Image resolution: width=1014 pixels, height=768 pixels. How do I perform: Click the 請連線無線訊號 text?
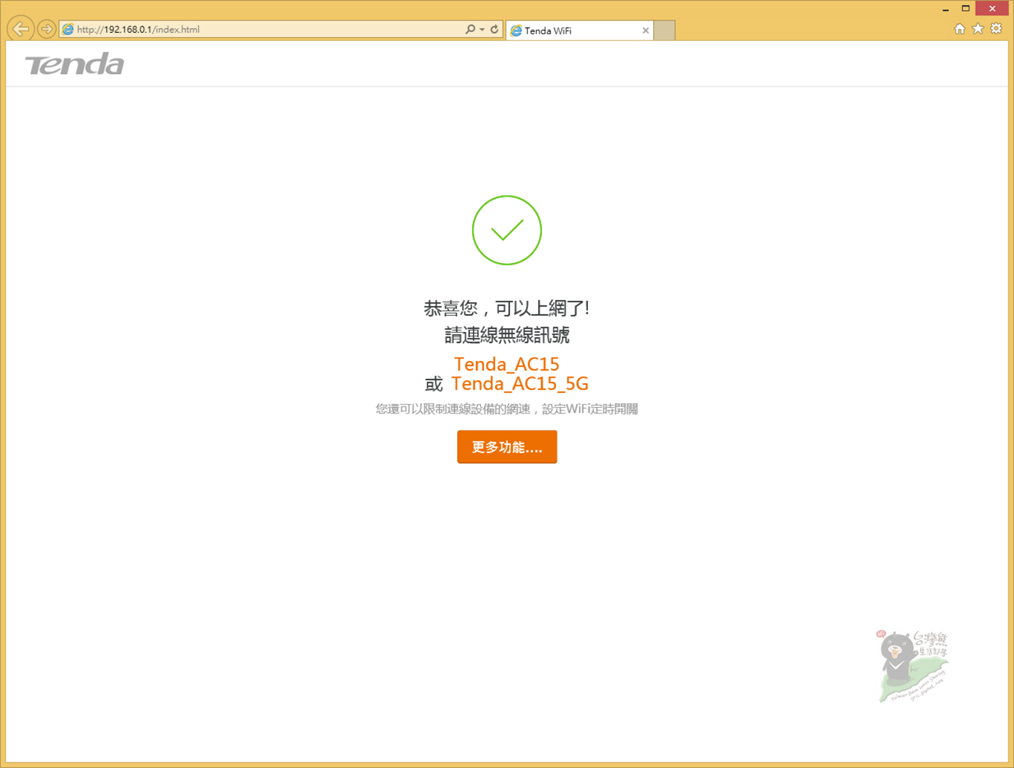pyautogui.click(x=507, y=335)
